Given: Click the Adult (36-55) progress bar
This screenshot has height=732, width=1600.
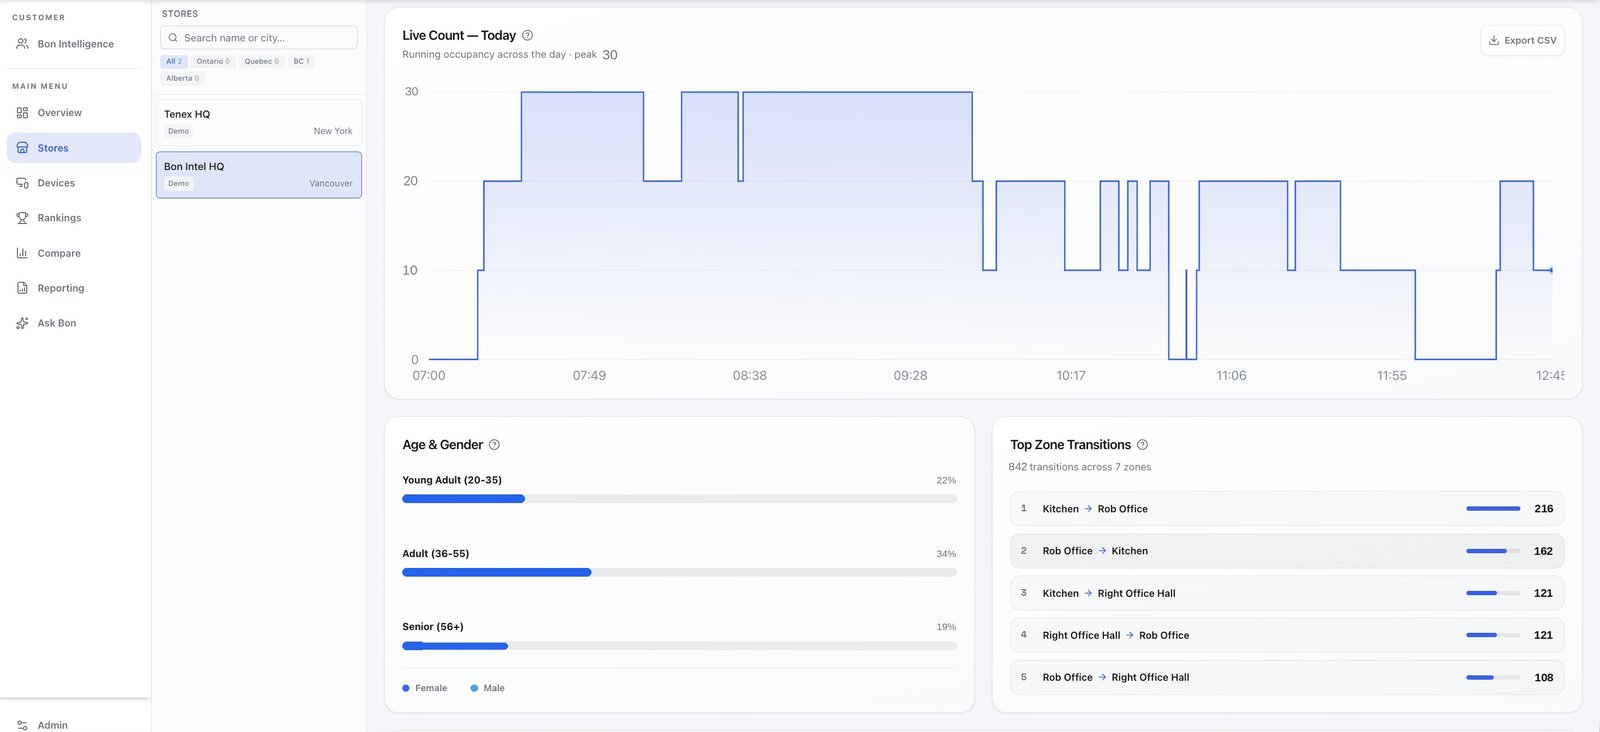Looking at the screenshot, I should [x=679, y=572].
